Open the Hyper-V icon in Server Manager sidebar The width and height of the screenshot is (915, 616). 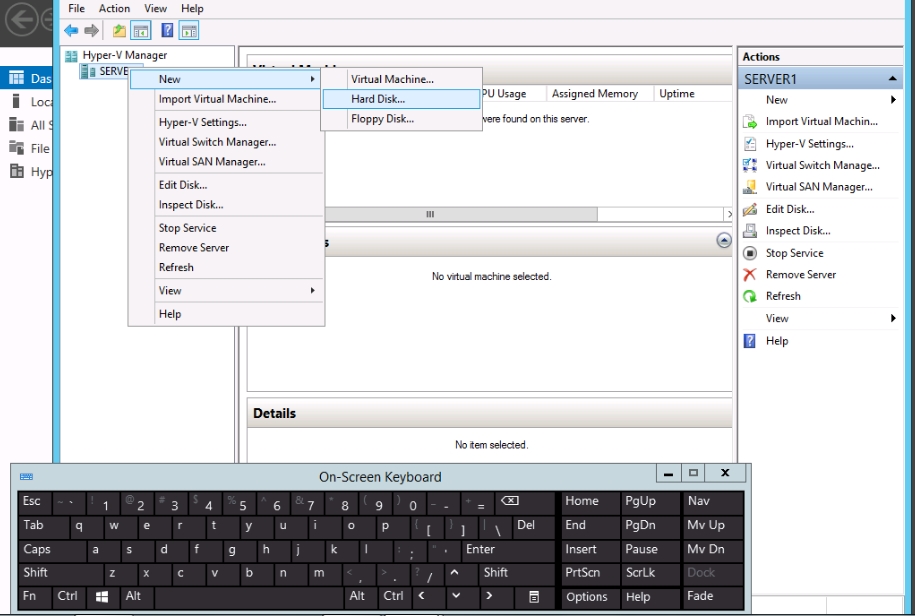tap(16, 172)
